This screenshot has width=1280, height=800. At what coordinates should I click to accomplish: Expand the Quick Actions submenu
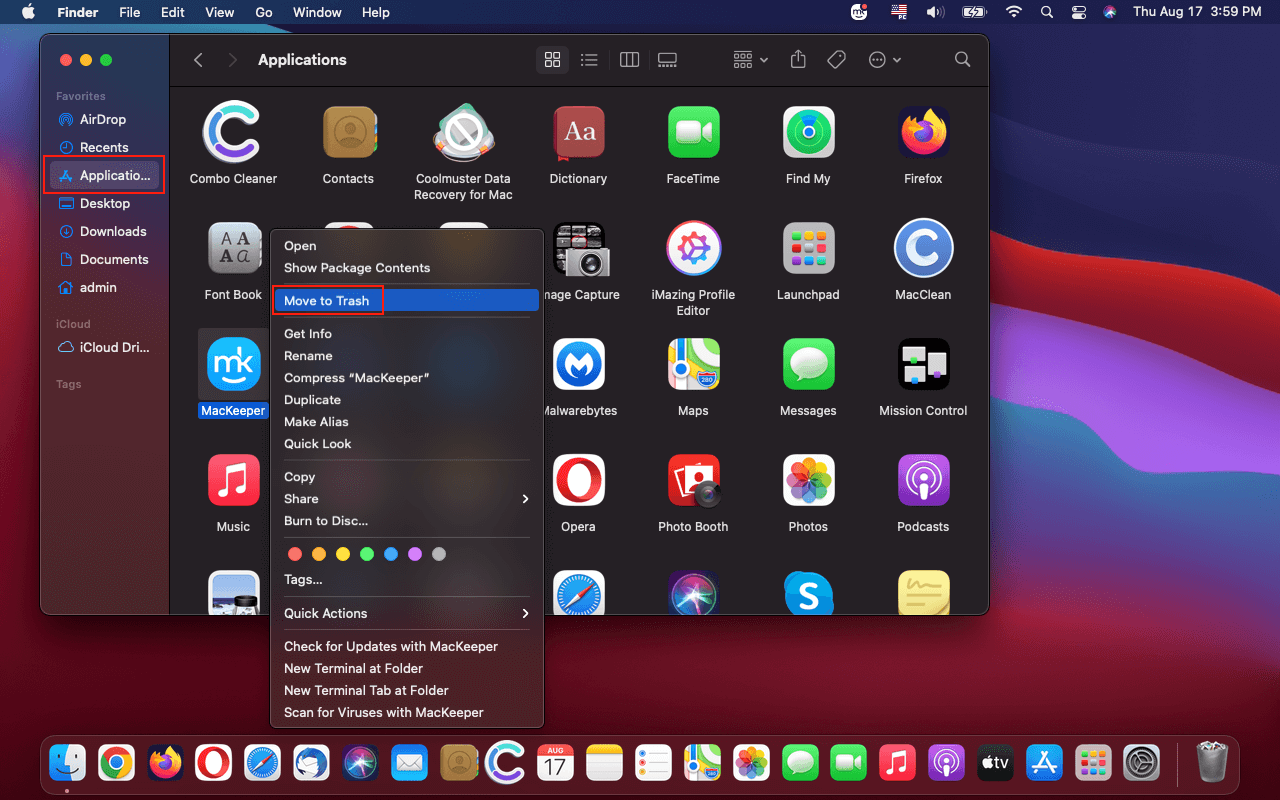405,613
